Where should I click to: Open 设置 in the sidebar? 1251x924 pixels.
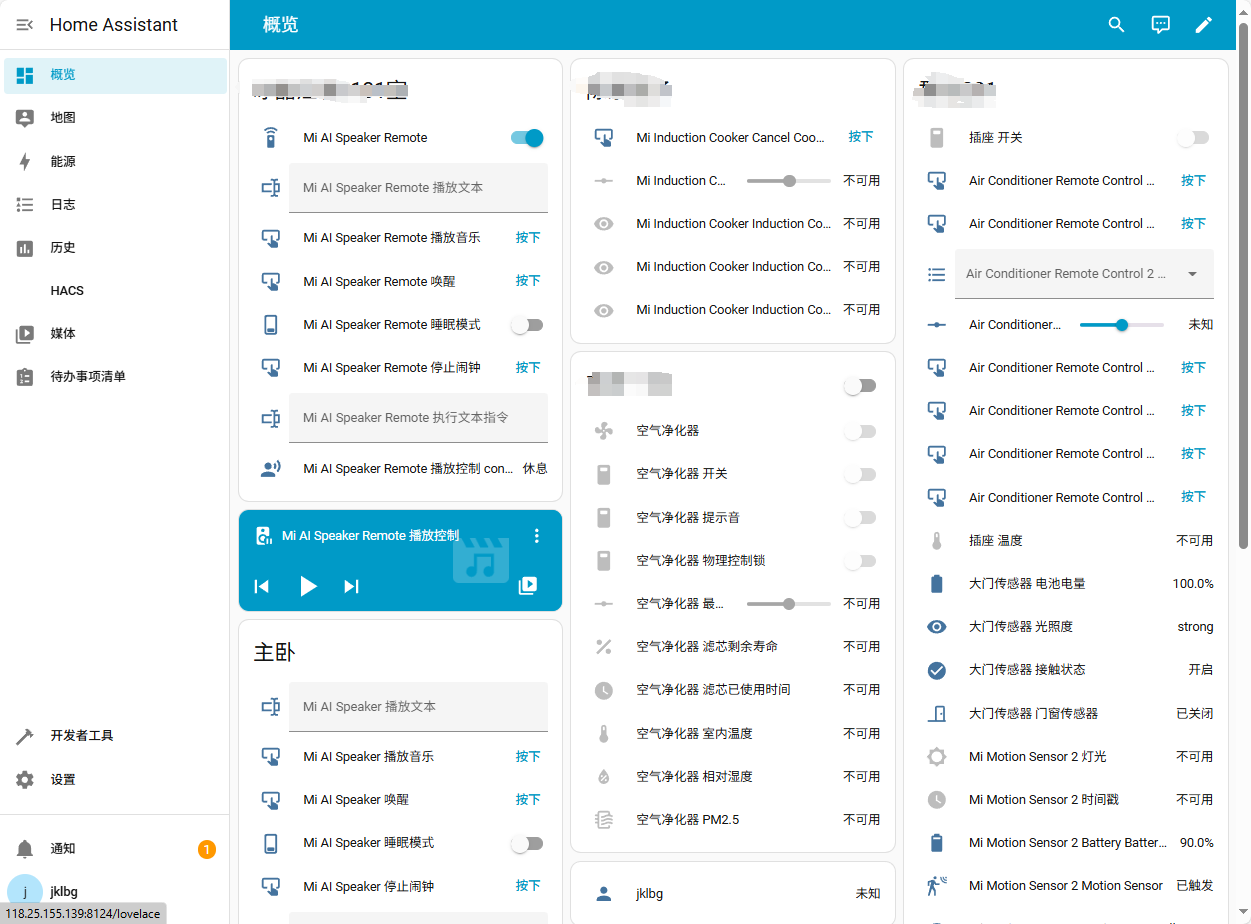point(115,780)
